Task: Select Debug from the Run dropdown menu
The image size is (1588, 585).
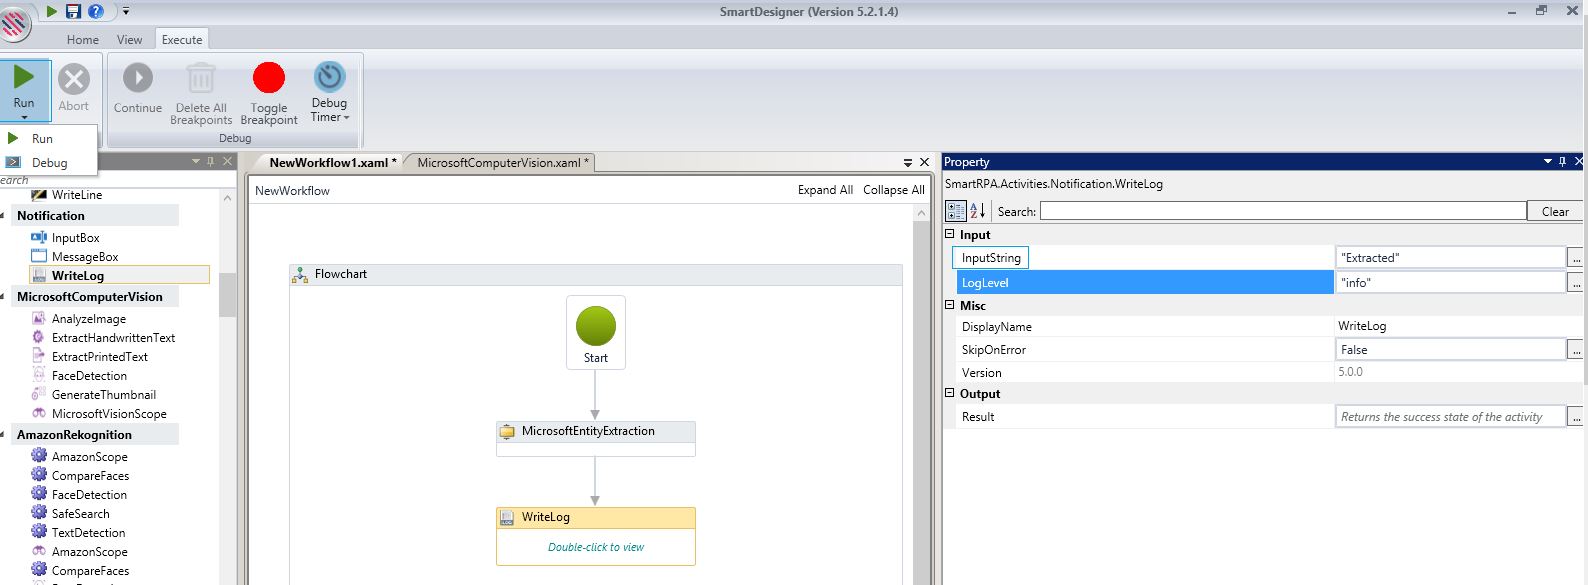Action: tap(49, 163)
